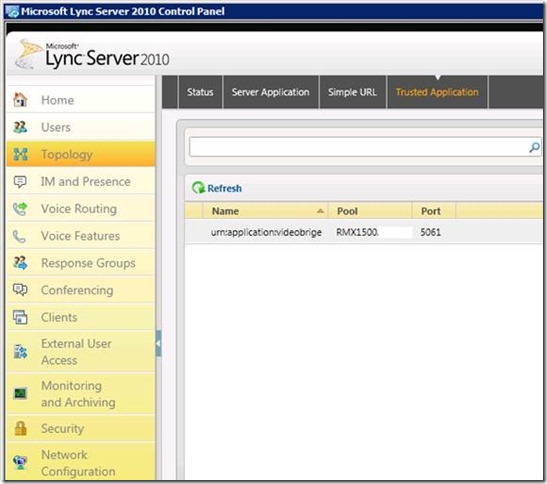The width and height of the screenshot is (547, 484).
Task: Open Voice Routing section
Action: [81, 209]
